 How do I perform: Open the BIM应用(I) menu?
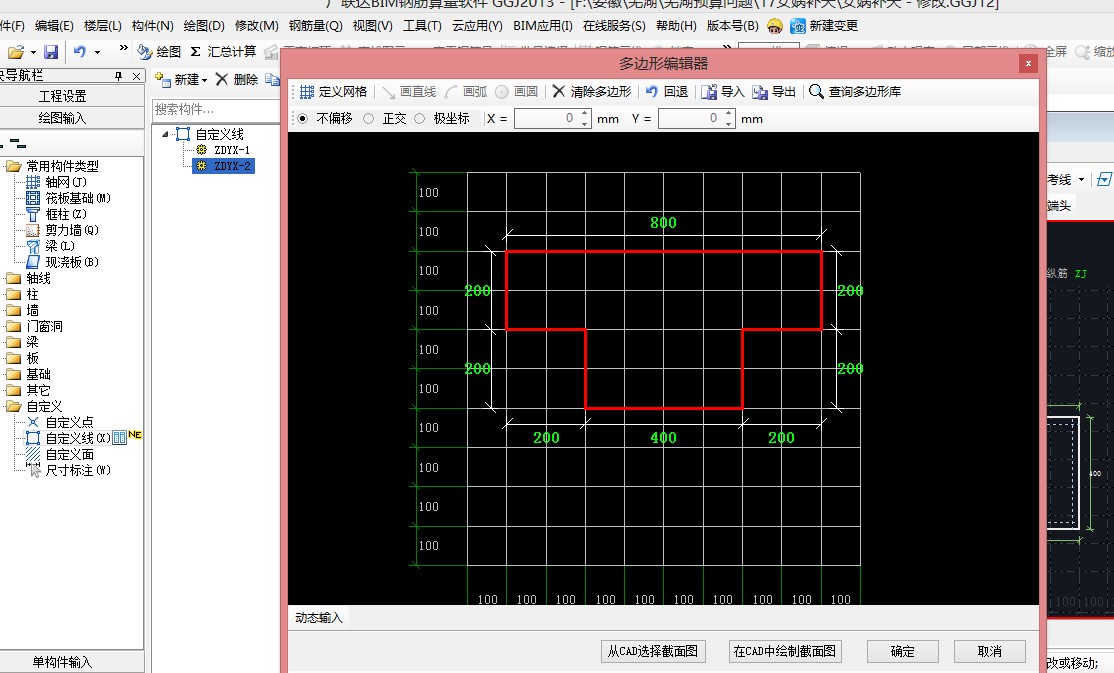(543, 26)
